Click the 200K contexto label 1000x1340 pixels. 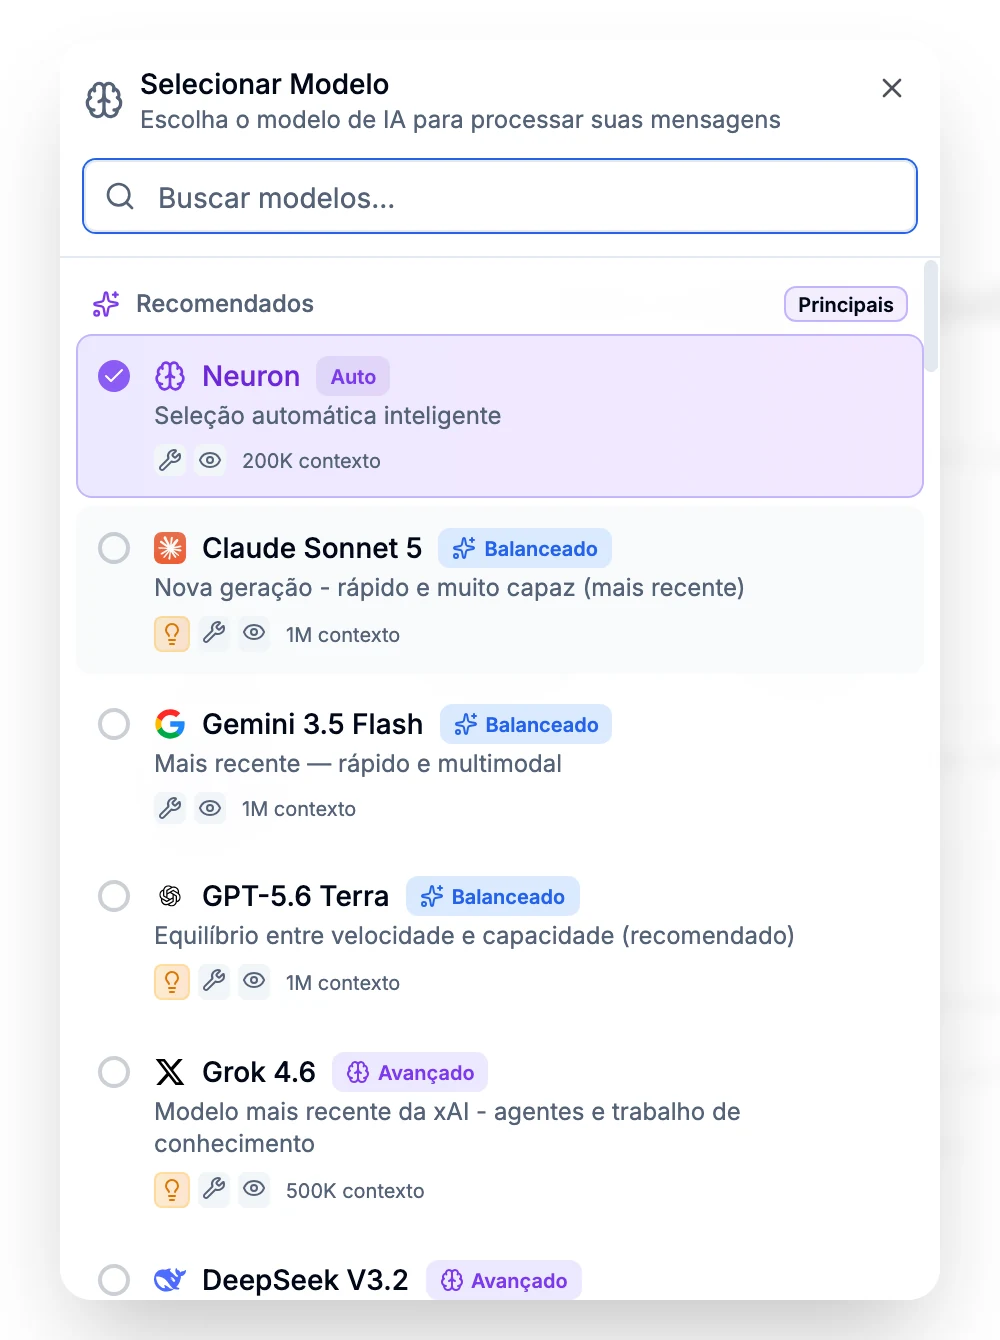point(311,461)
